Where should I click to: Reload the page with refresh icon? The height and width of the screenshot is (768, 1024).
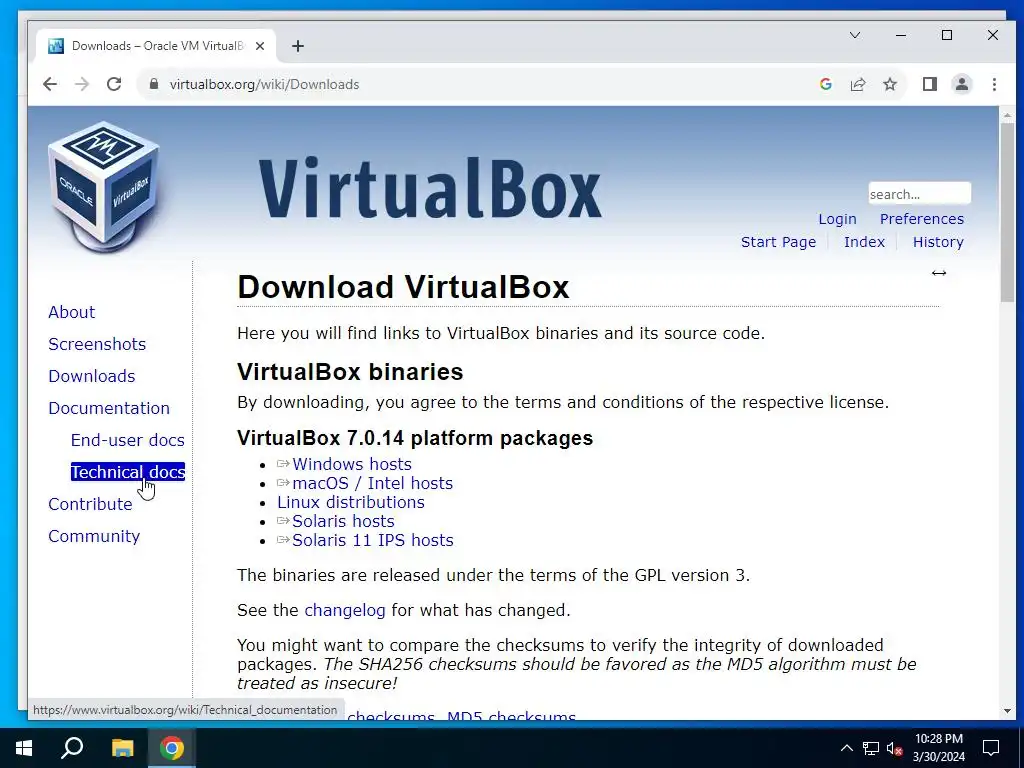(114, 84)
